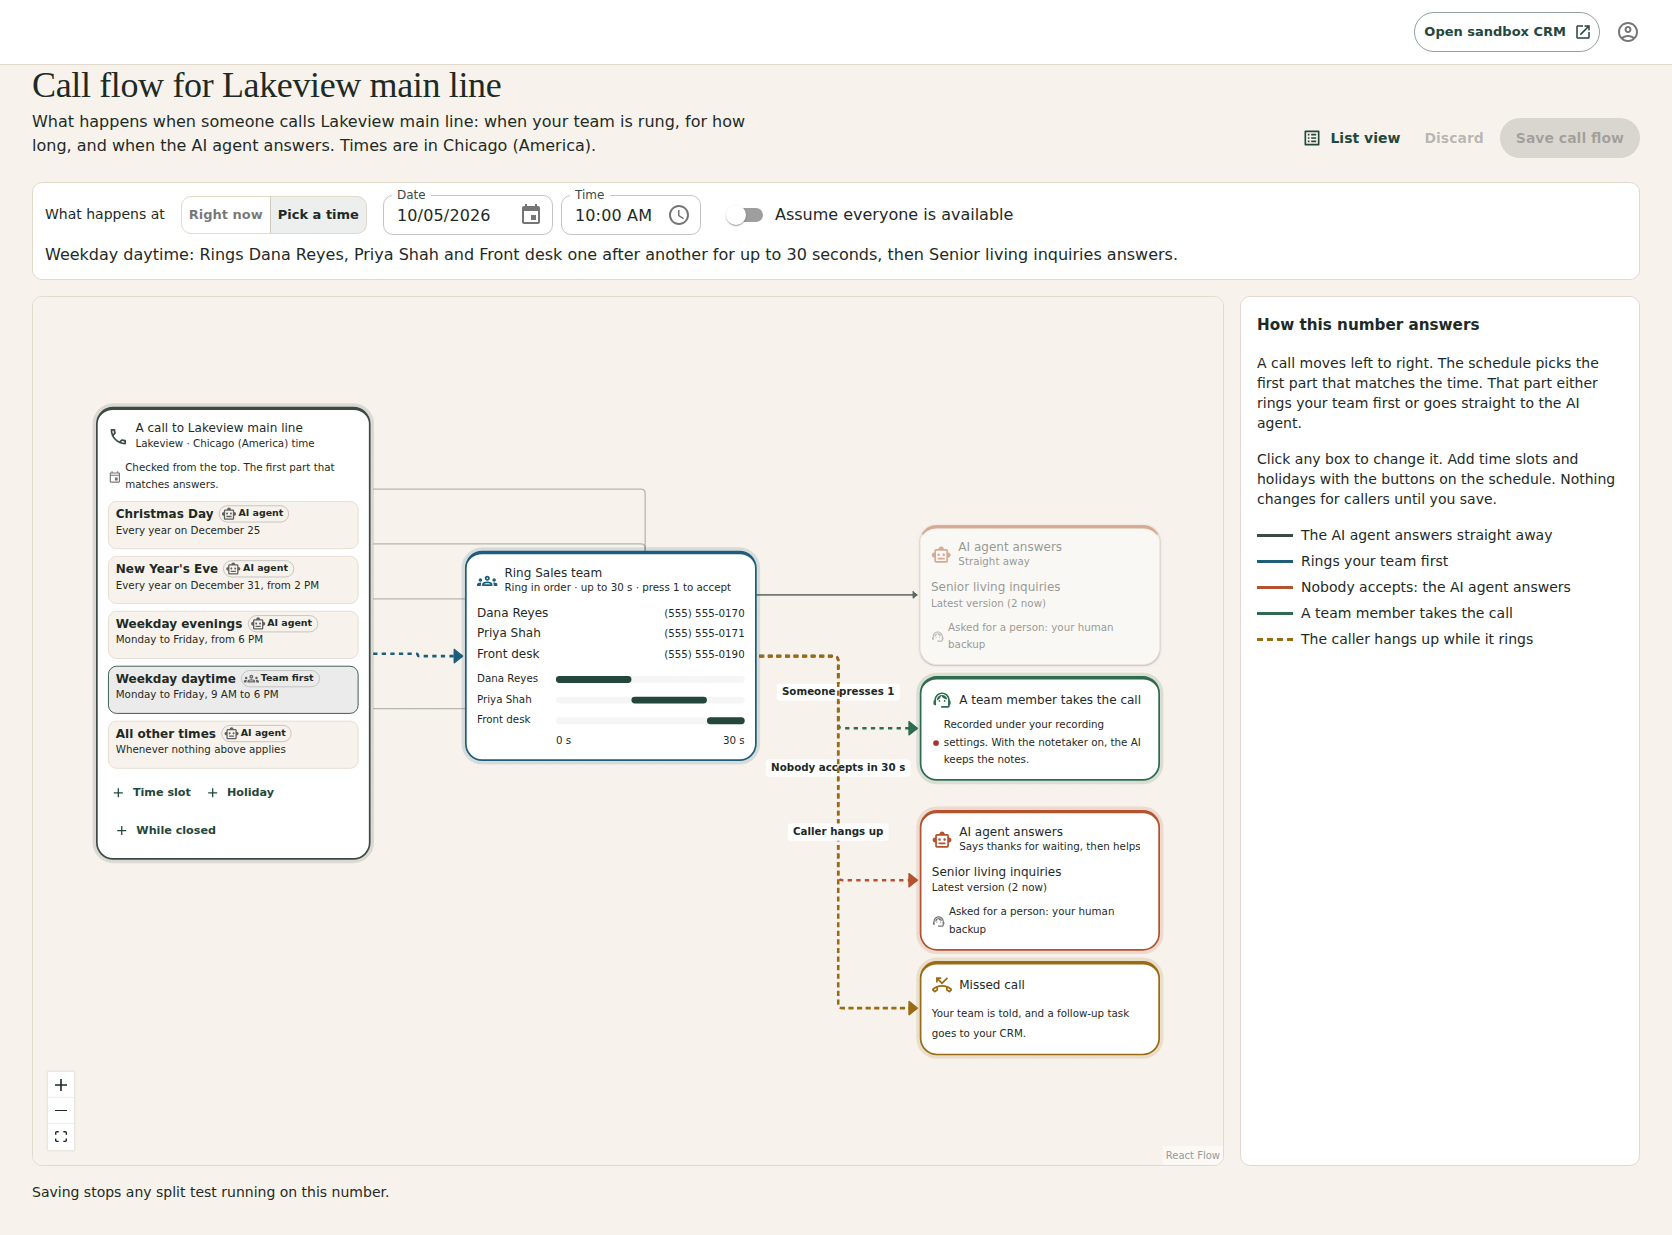Open the date picker calendar icon
This screenshot has width=1672, height=1235.
(531, 215)
